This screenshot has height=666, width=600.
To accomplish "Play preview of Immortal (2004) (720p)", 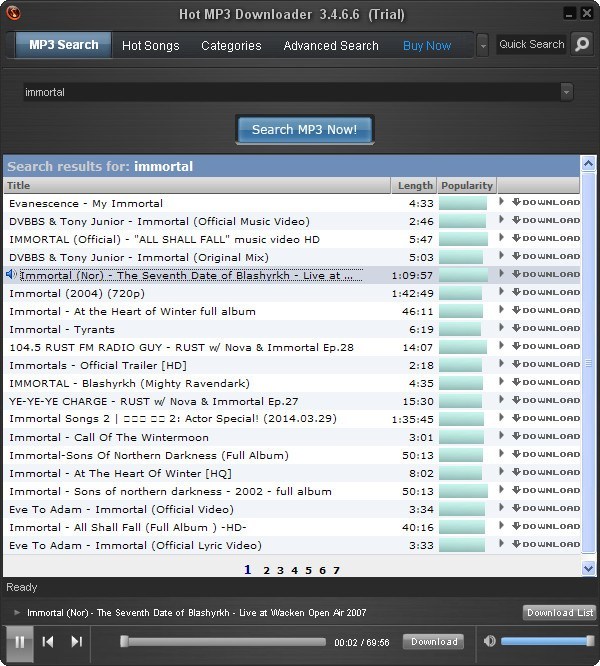I will tap(501, 292).
